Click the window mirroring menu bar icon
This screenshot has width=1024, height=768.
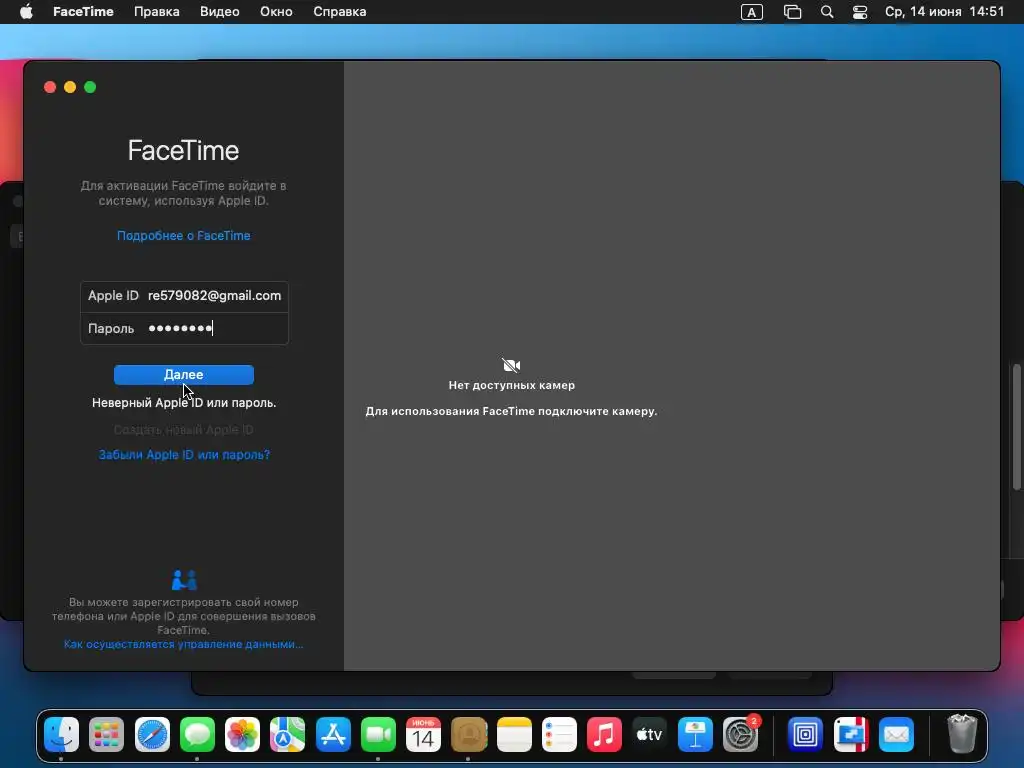point(792,12)
